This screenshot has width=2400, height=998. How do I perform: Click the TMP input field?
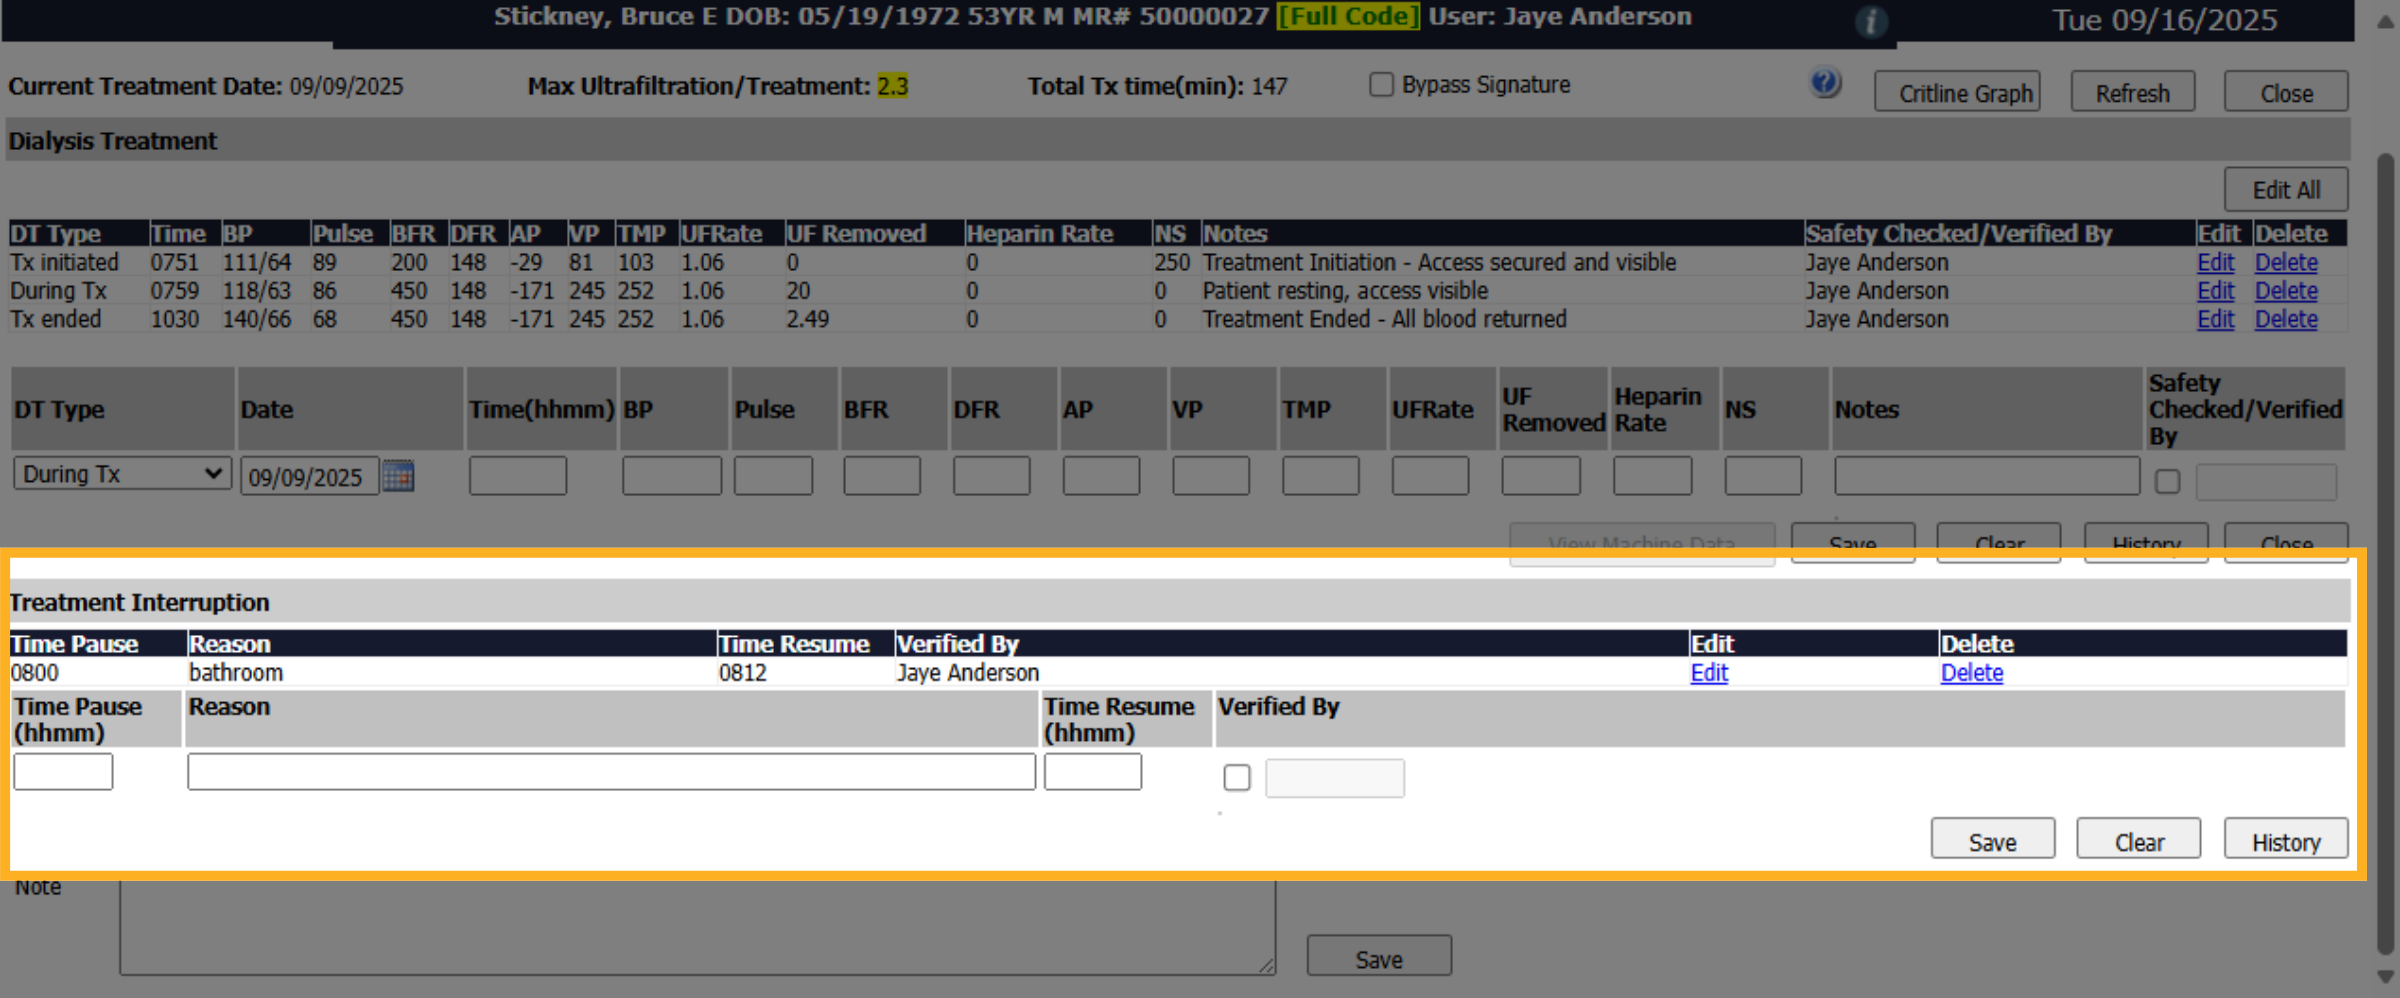(1321, 476)
